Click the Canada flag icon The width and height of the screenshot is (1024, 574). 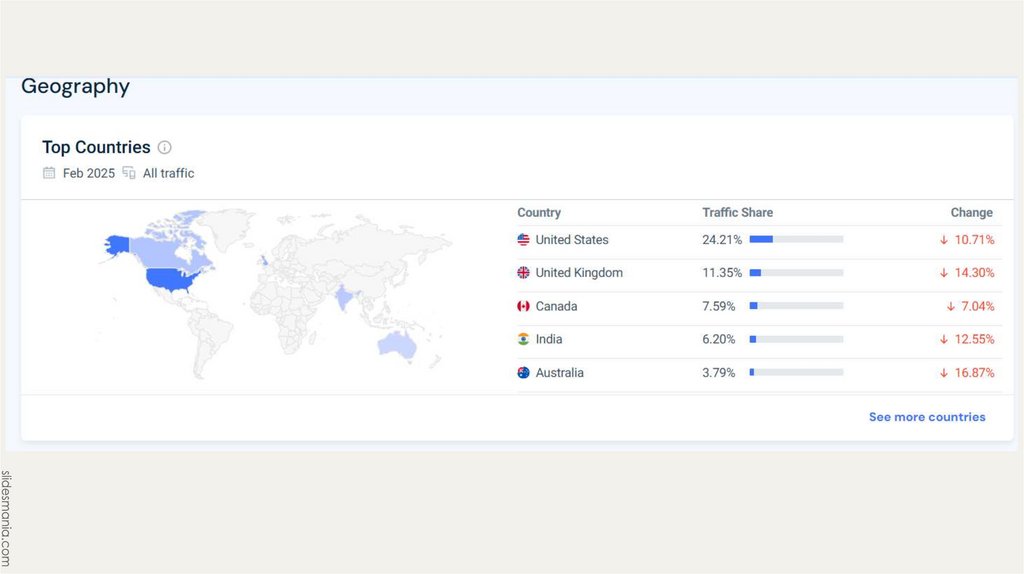(523, 306)
